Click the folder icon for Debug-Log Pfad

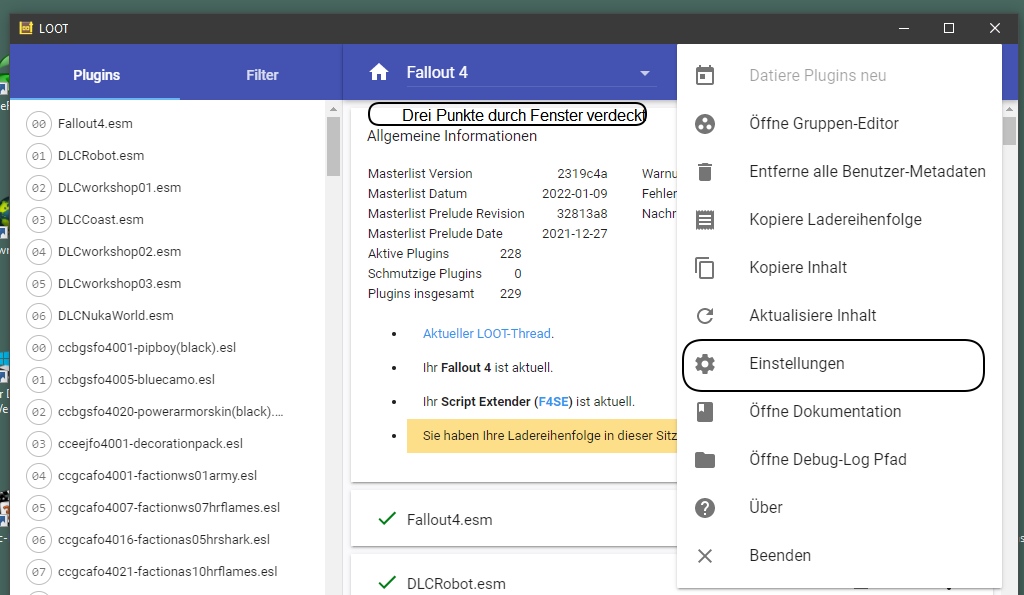point(705,460)
